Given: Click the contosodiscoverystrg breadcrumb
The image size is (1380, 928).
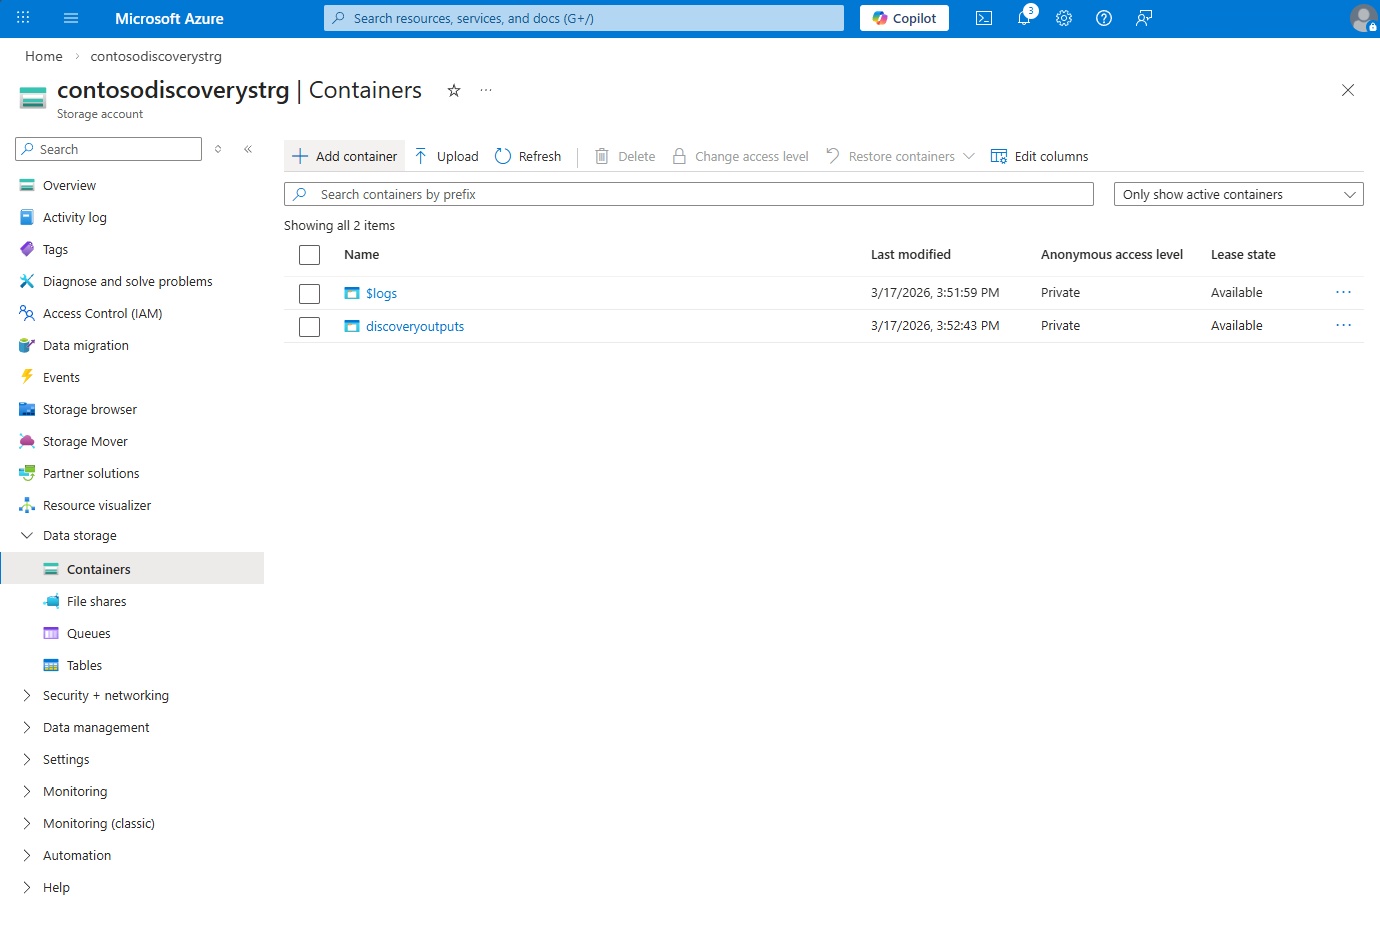Looking at the screenshot, I should (x=156, y=57).
